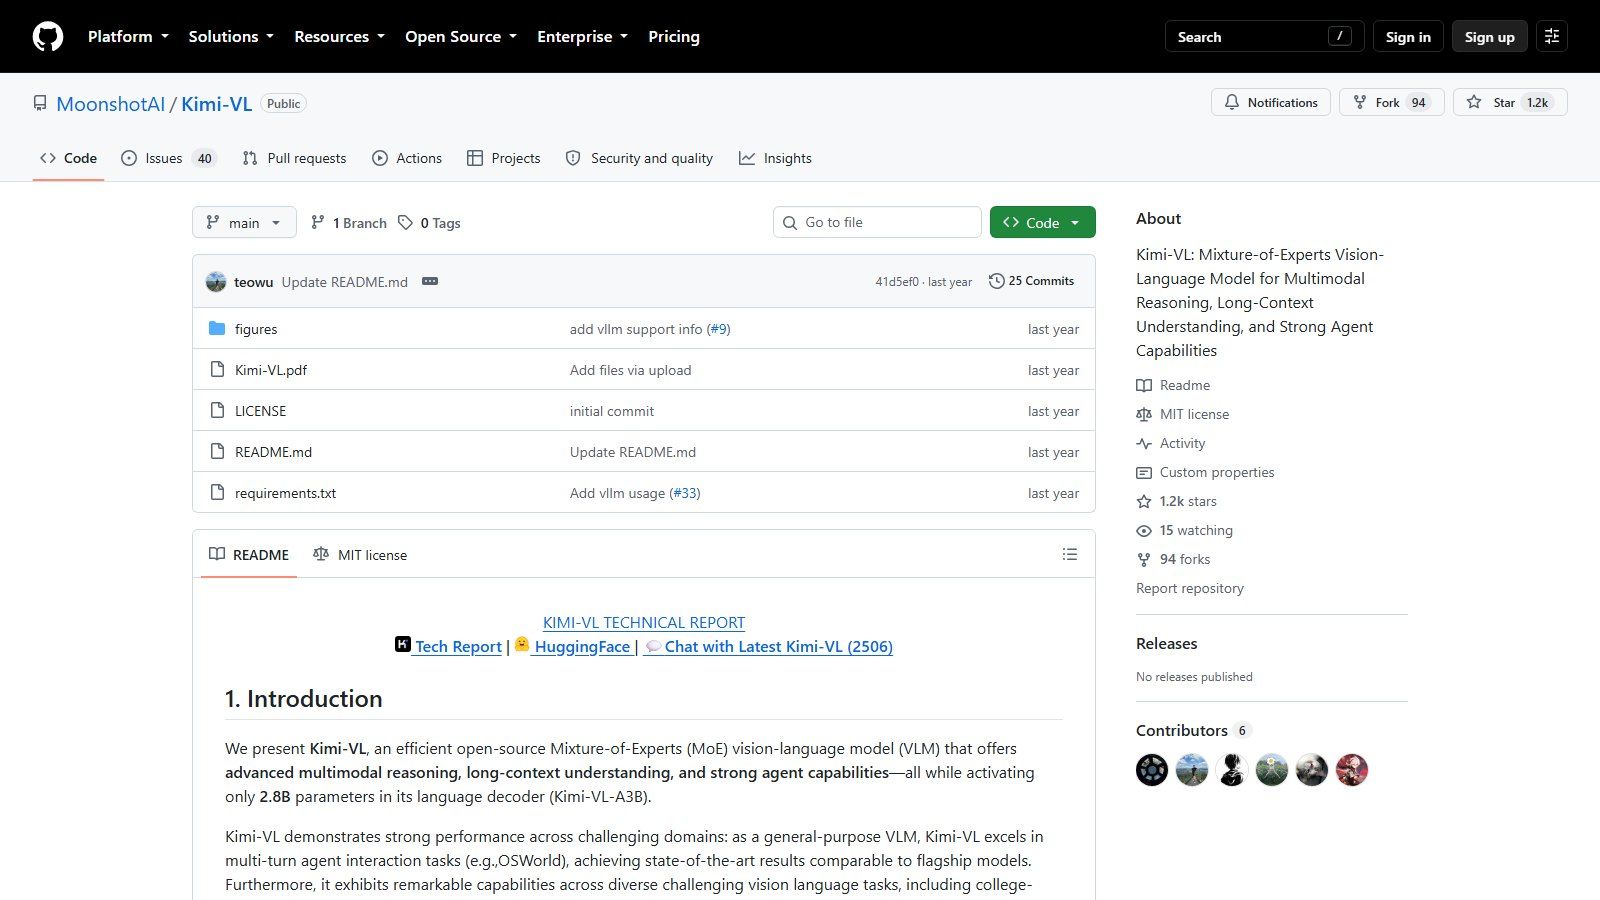Switch to Security and quality tab

[639, 158]
